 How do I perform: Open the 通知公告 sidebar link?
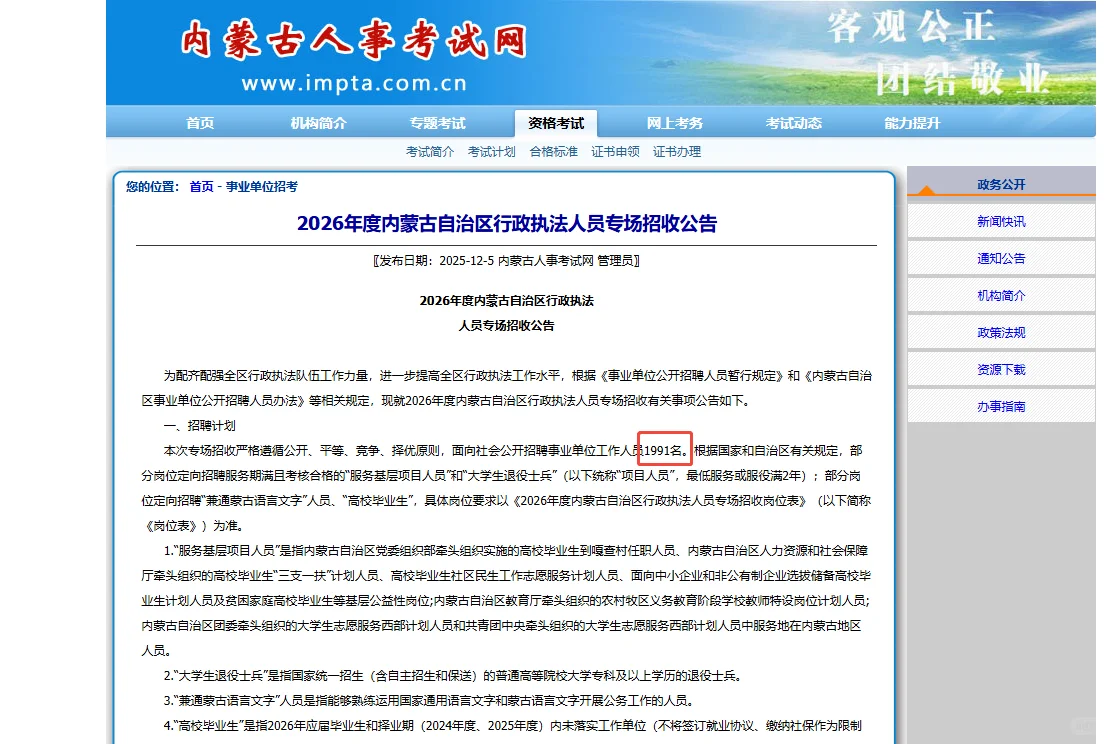[1001, 258]
